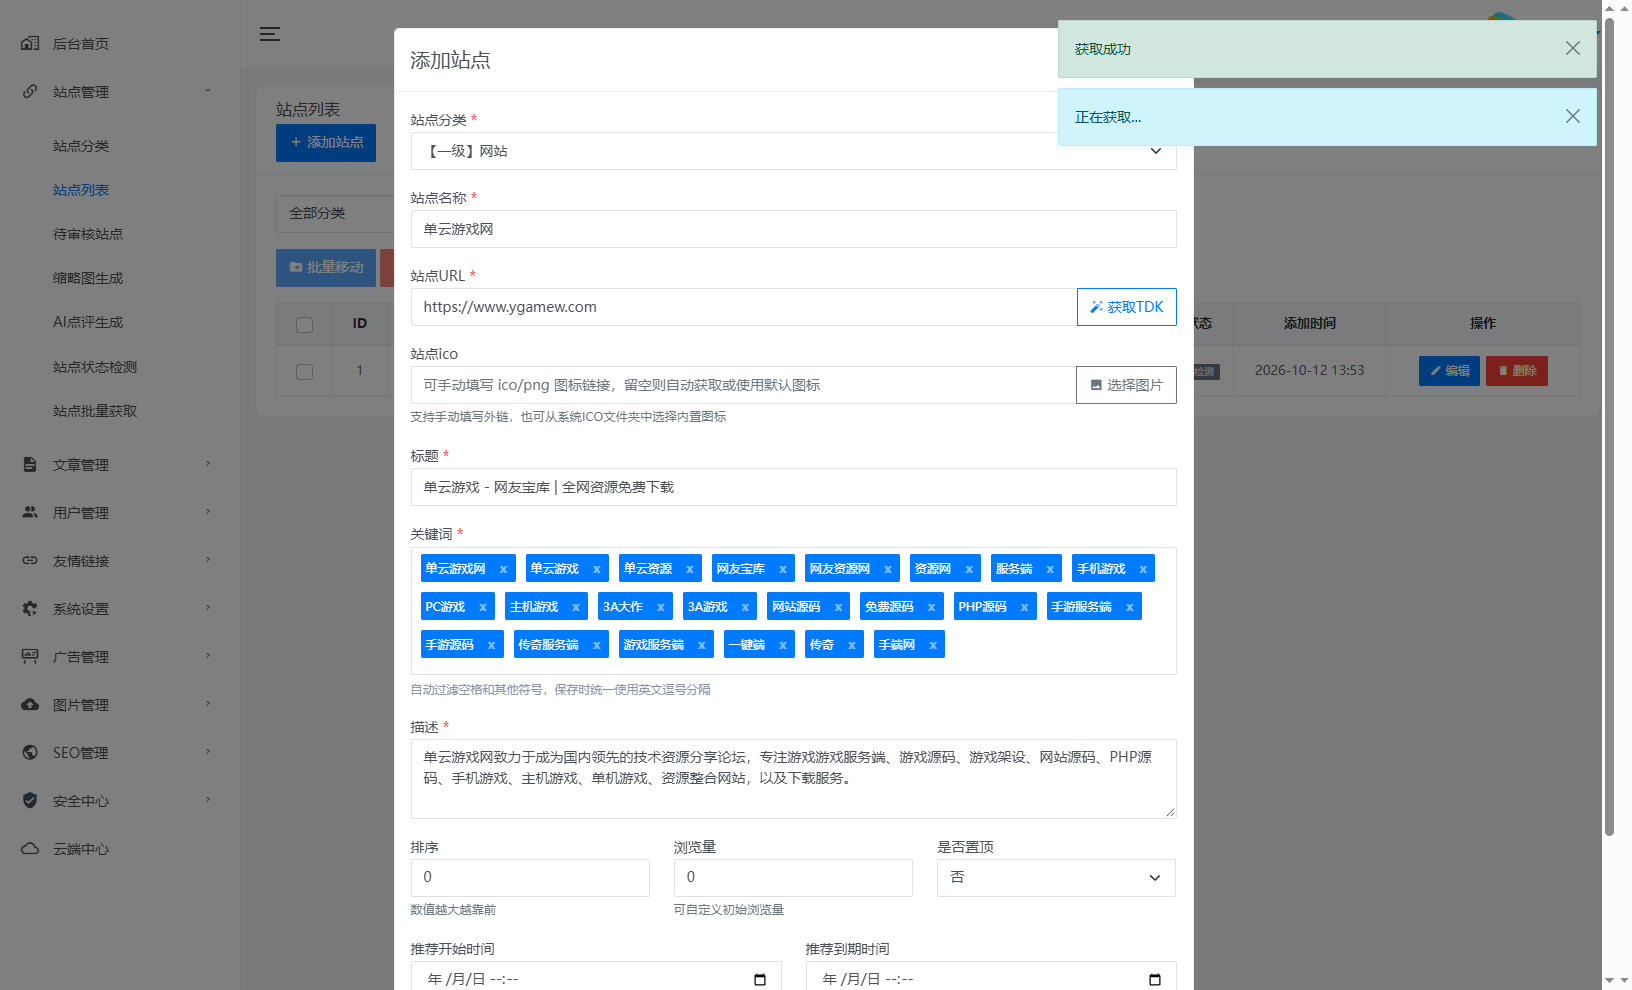Click the 选择图片 button

click(x=1126, y=385)
